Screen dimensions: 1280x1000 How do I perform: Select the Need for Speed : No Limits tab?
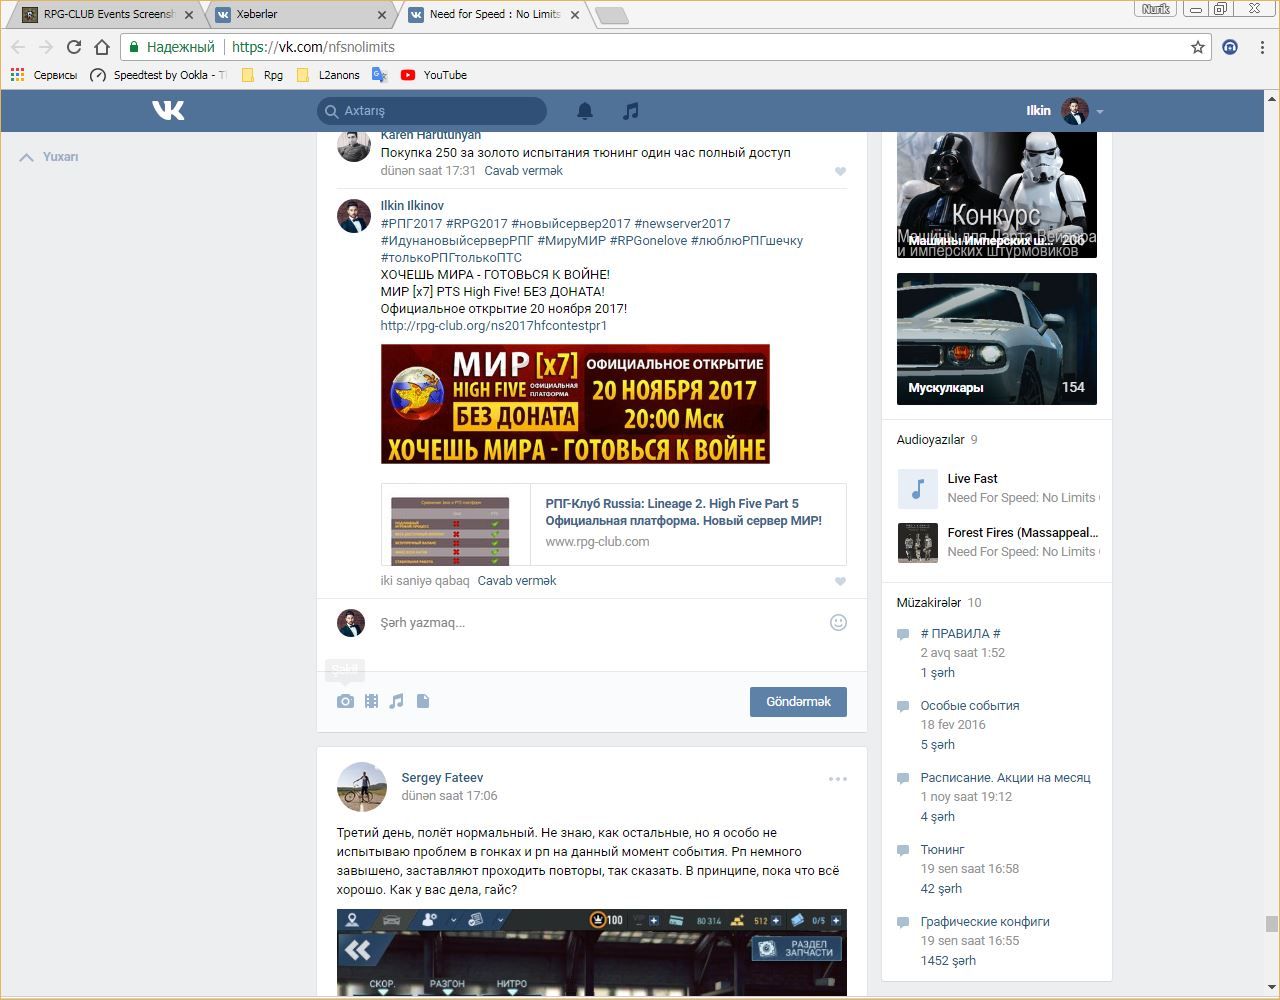[x=494, y=15]
